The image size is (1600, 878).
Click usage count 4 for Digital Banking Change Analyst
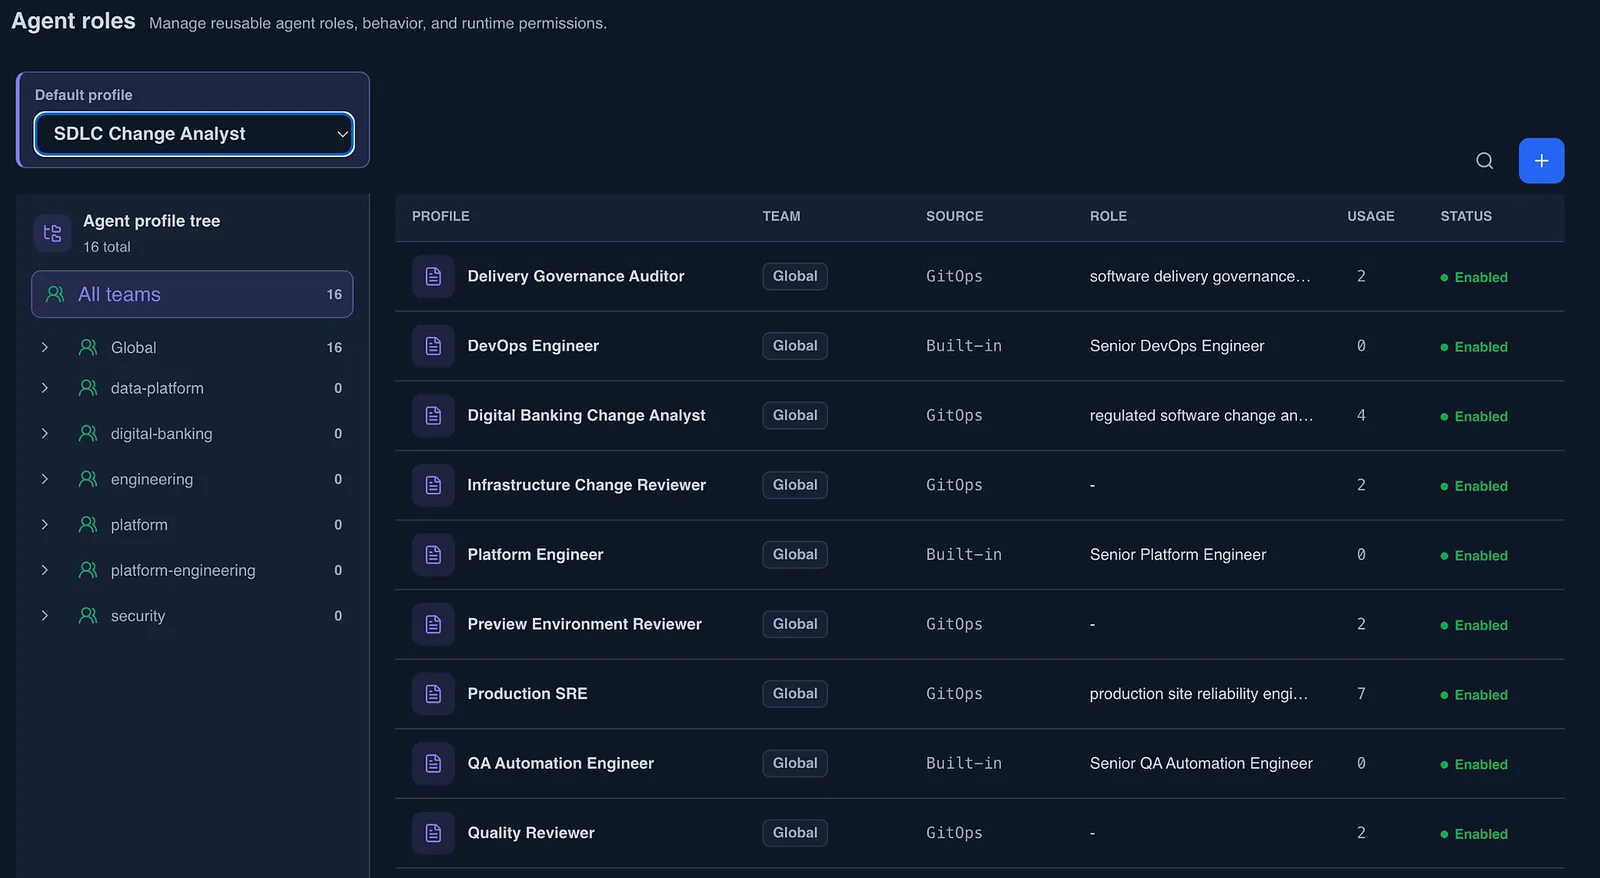(x=1361, y=415)
